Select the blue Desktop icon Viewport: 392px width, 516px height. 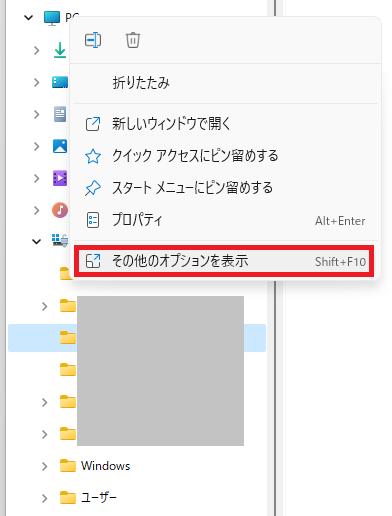pyautogui.click(x=60, y=82)
